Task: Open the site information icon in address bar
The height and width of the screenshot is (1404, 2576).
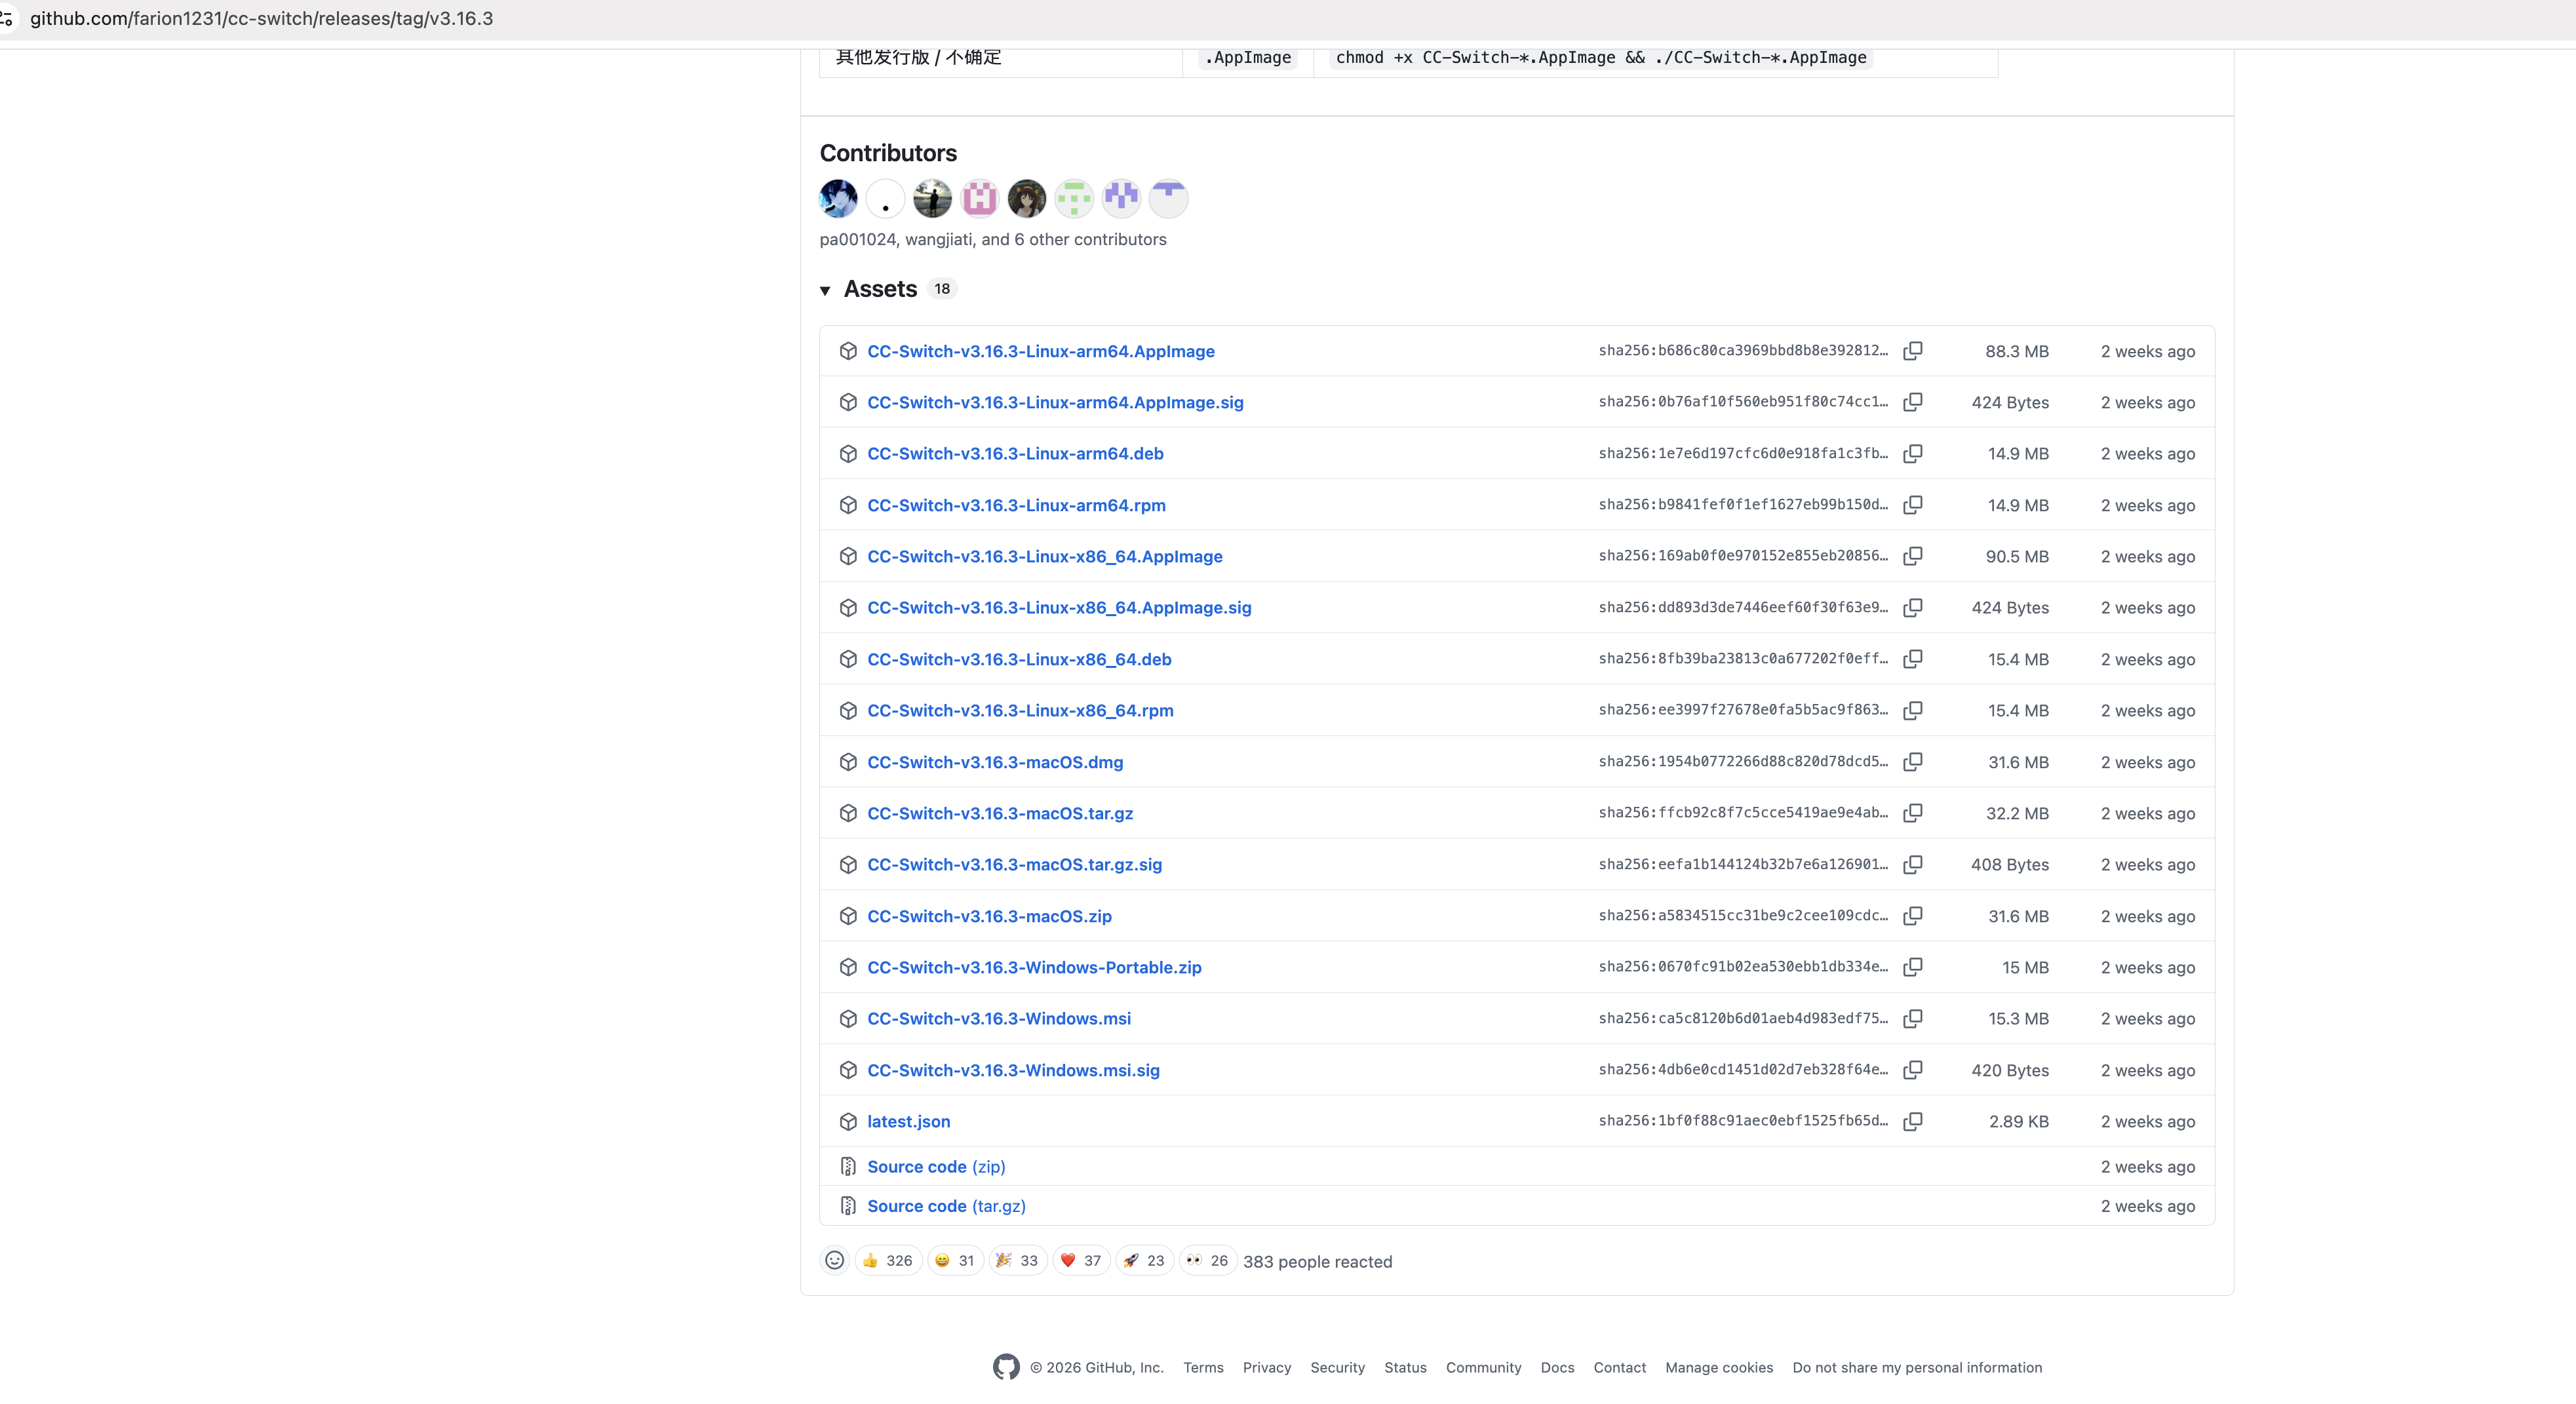Action: coord(7,18)
